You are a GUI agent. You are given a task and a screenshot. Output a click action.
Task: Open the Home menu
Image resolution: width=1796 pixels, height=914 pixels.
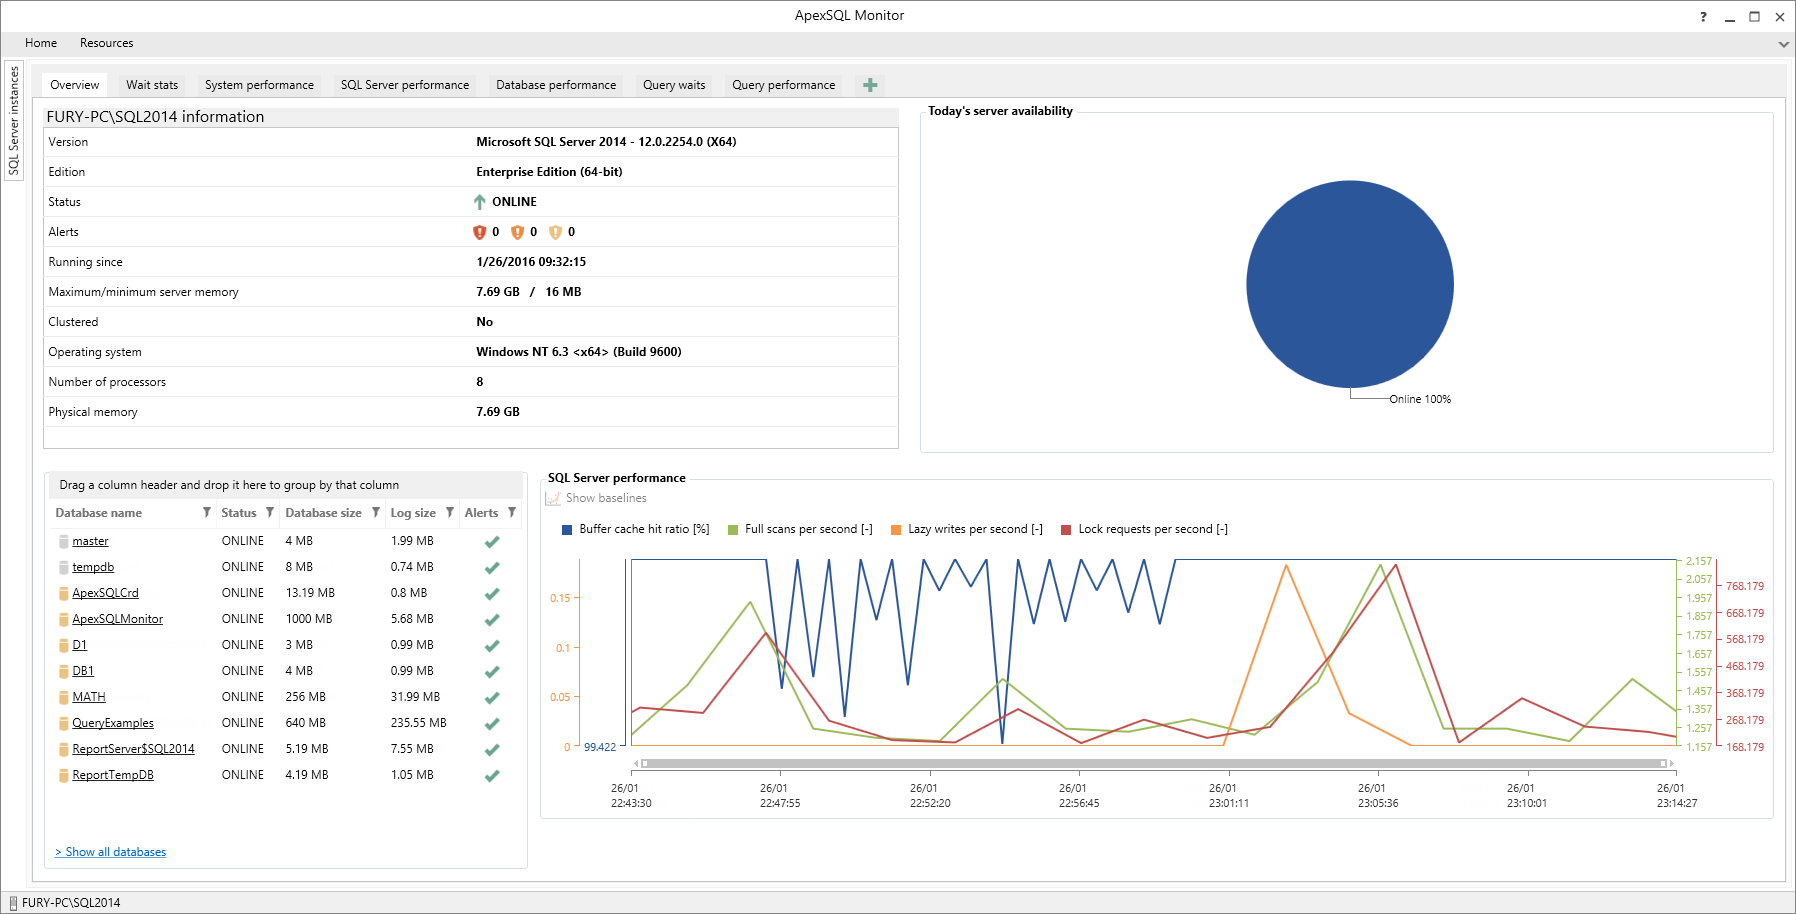41,43
